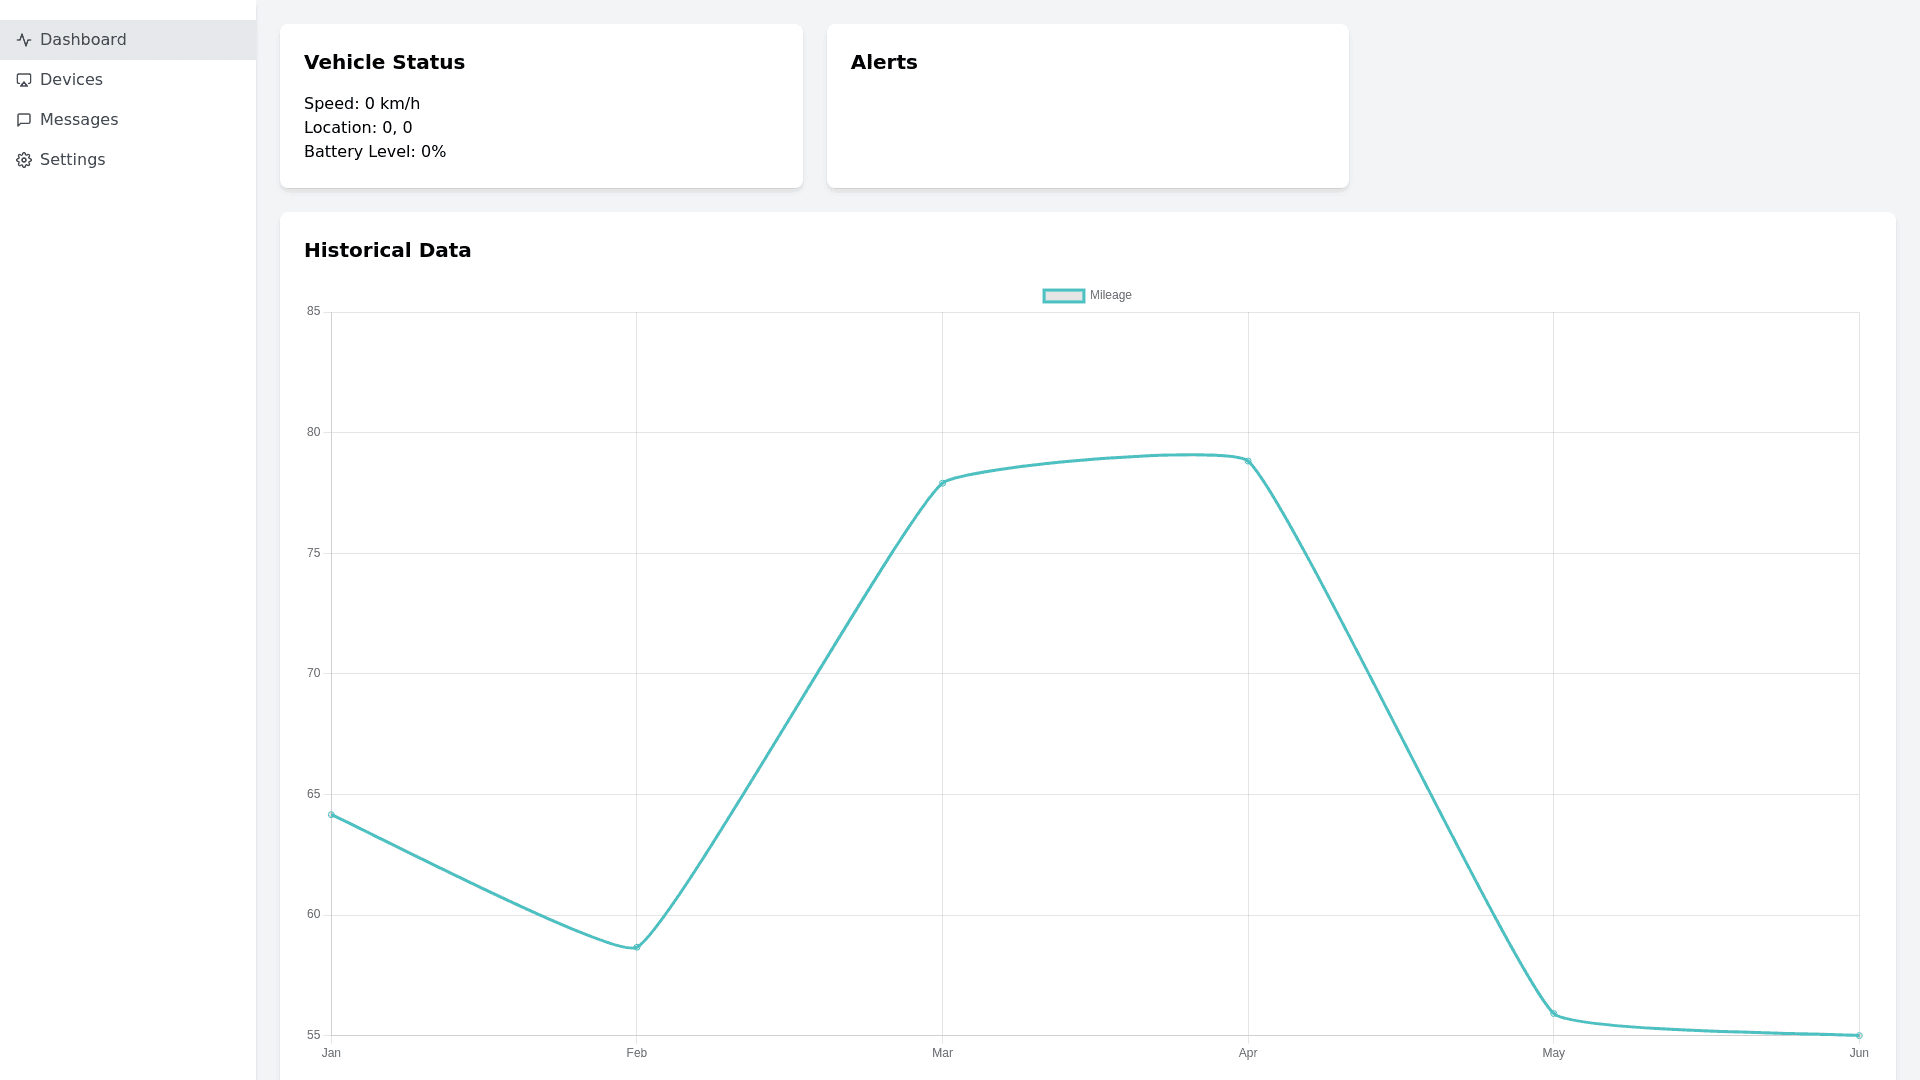1920x1080 pixels.
Task: Click the Apr data point on the chart
Action: [x=1248, y=460]
